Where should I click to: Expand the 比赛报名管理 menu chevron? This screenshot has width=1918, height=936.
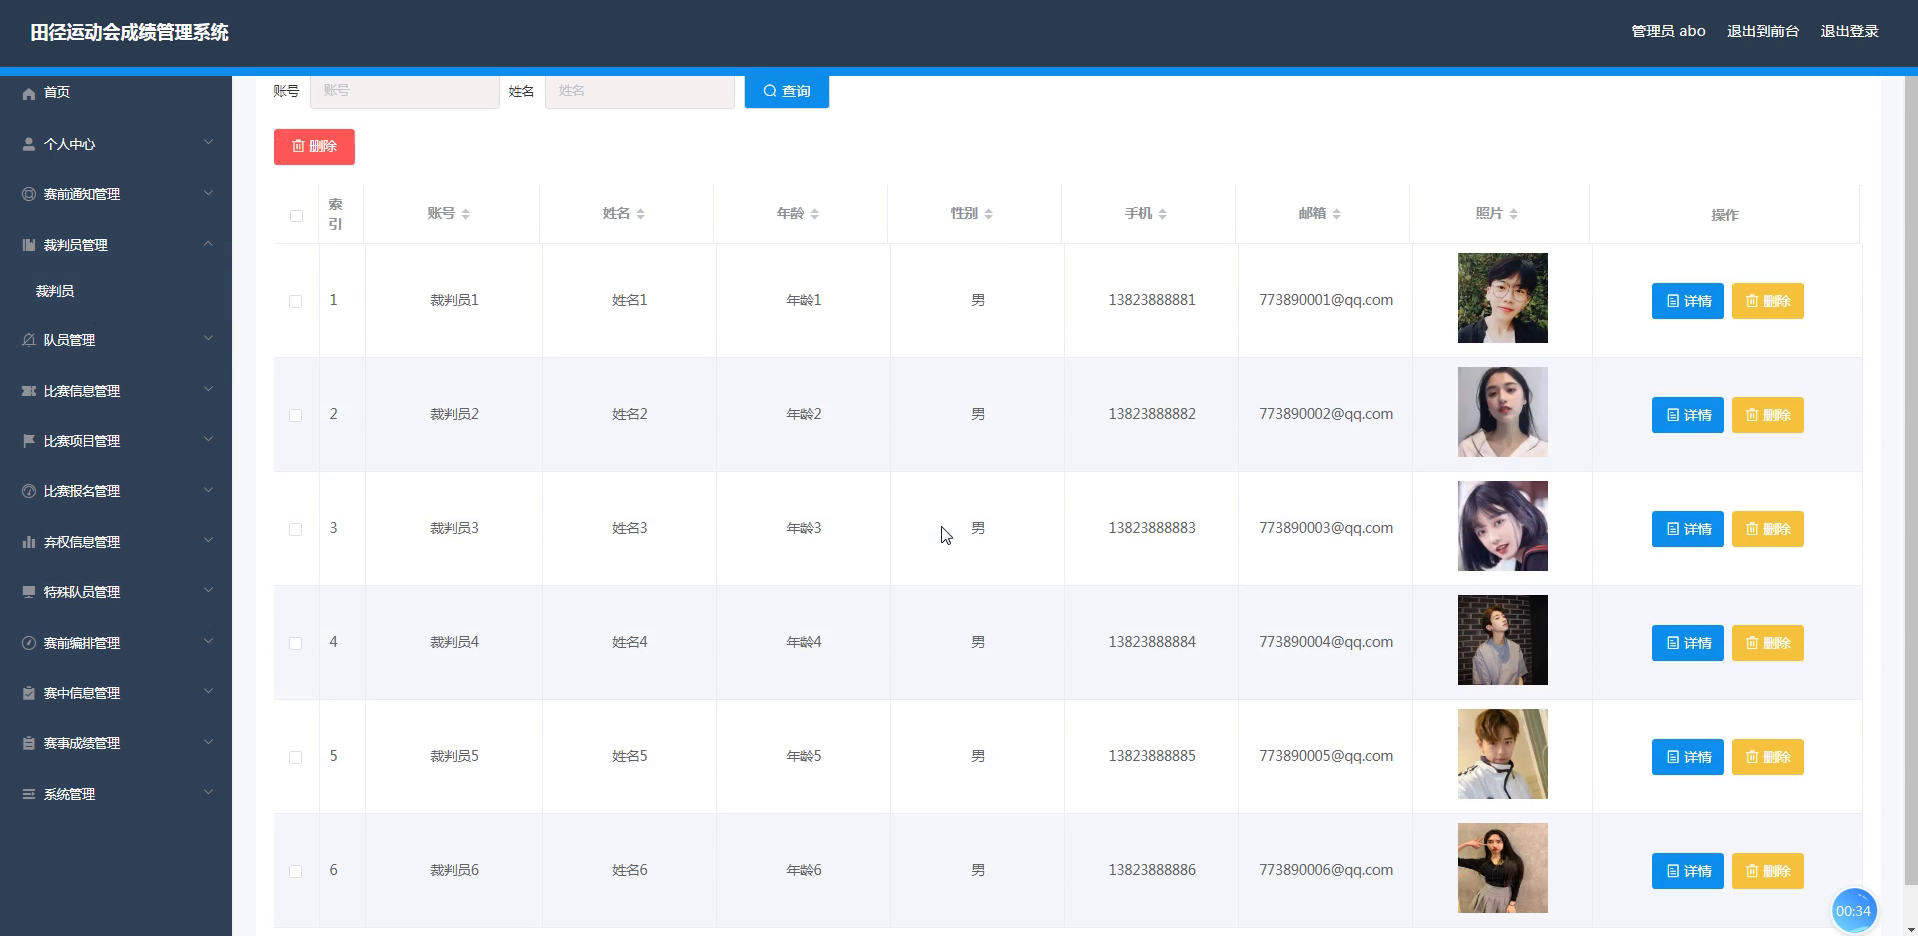coord(208,490)
